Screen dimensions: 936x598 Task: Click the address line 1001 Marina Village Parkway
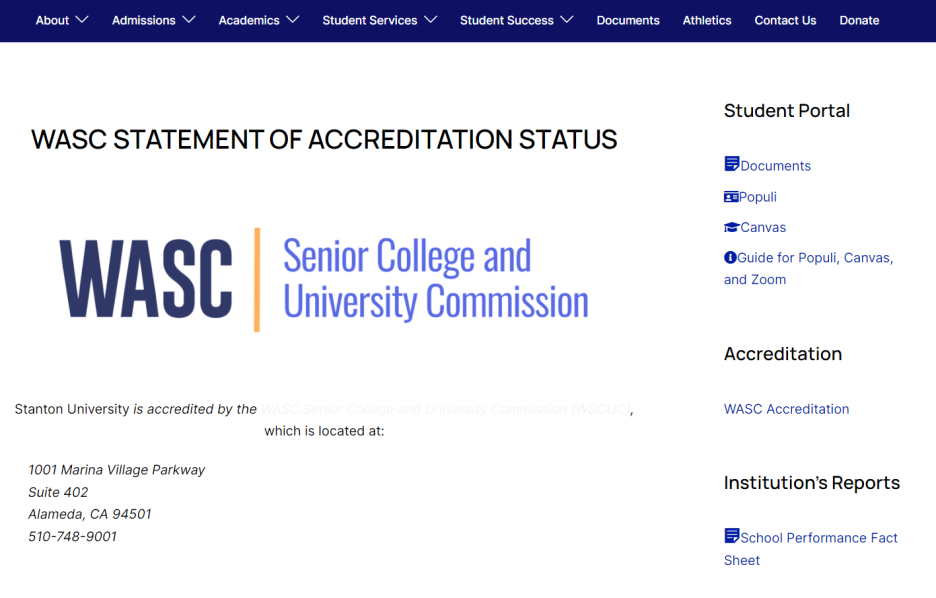116,470
